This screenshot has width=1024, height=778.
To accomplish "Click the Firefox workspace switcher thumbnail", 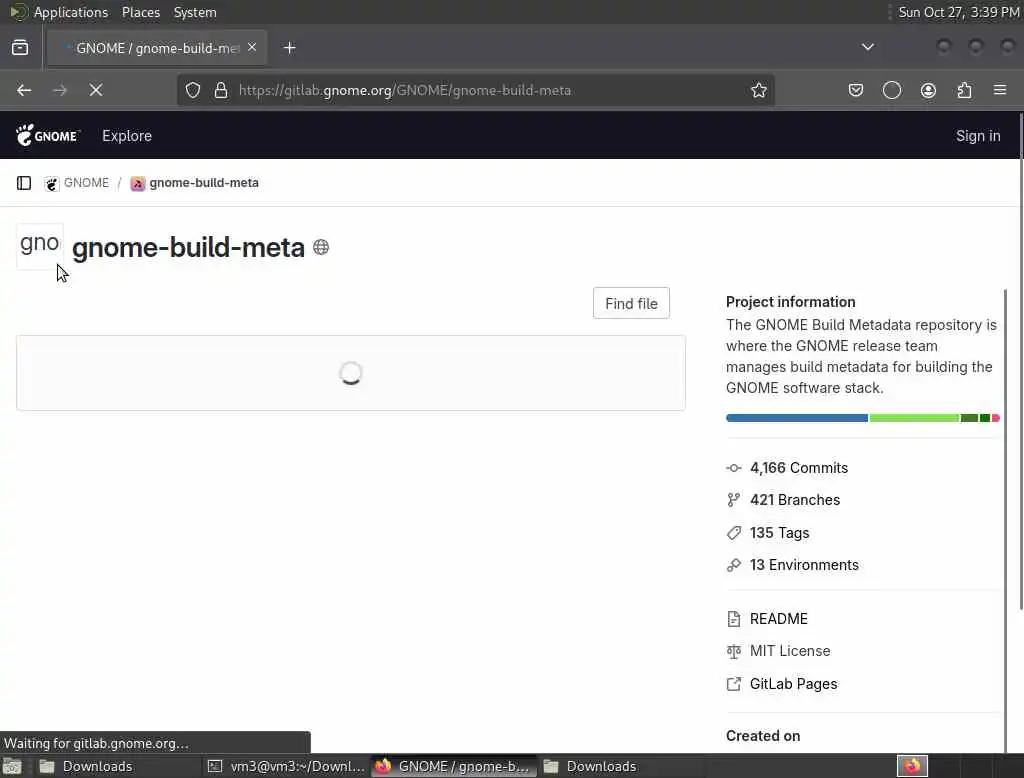I will click(912, 766).
